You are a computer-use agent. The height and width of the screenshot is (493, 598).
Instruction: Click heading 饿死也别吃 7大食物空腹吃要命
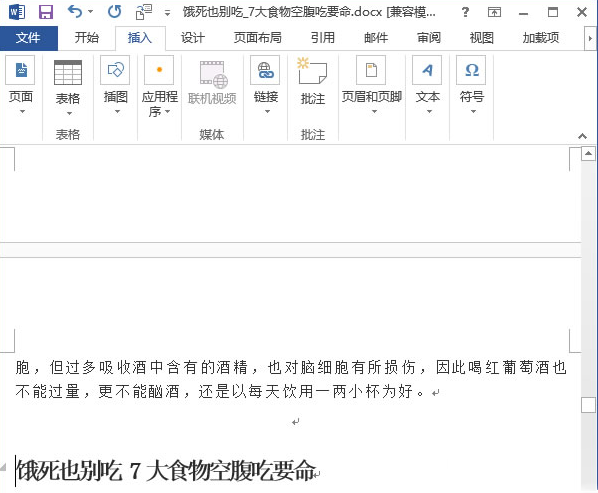tap(166, 471)
